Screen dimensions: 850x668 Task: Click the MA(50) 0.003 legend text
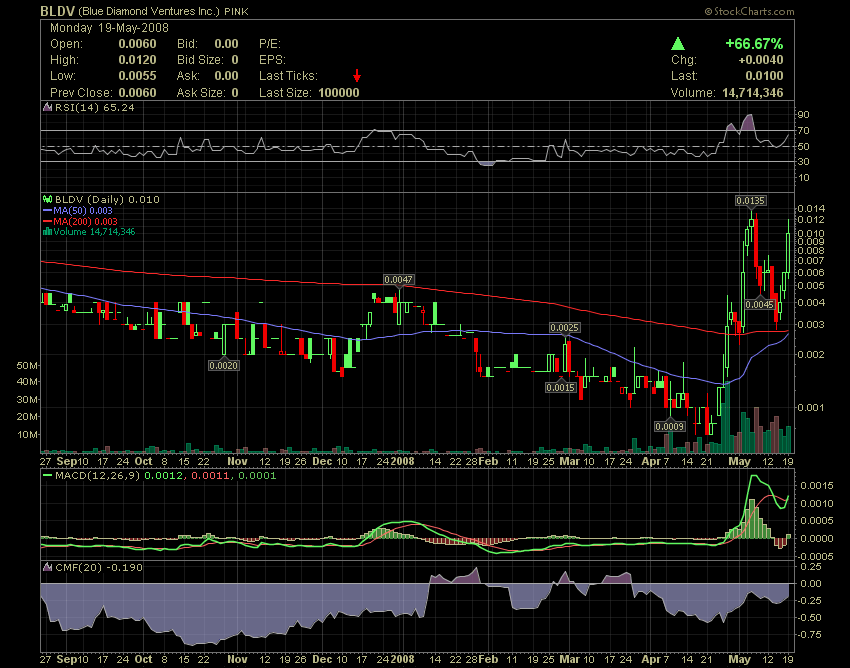[83, 210]
